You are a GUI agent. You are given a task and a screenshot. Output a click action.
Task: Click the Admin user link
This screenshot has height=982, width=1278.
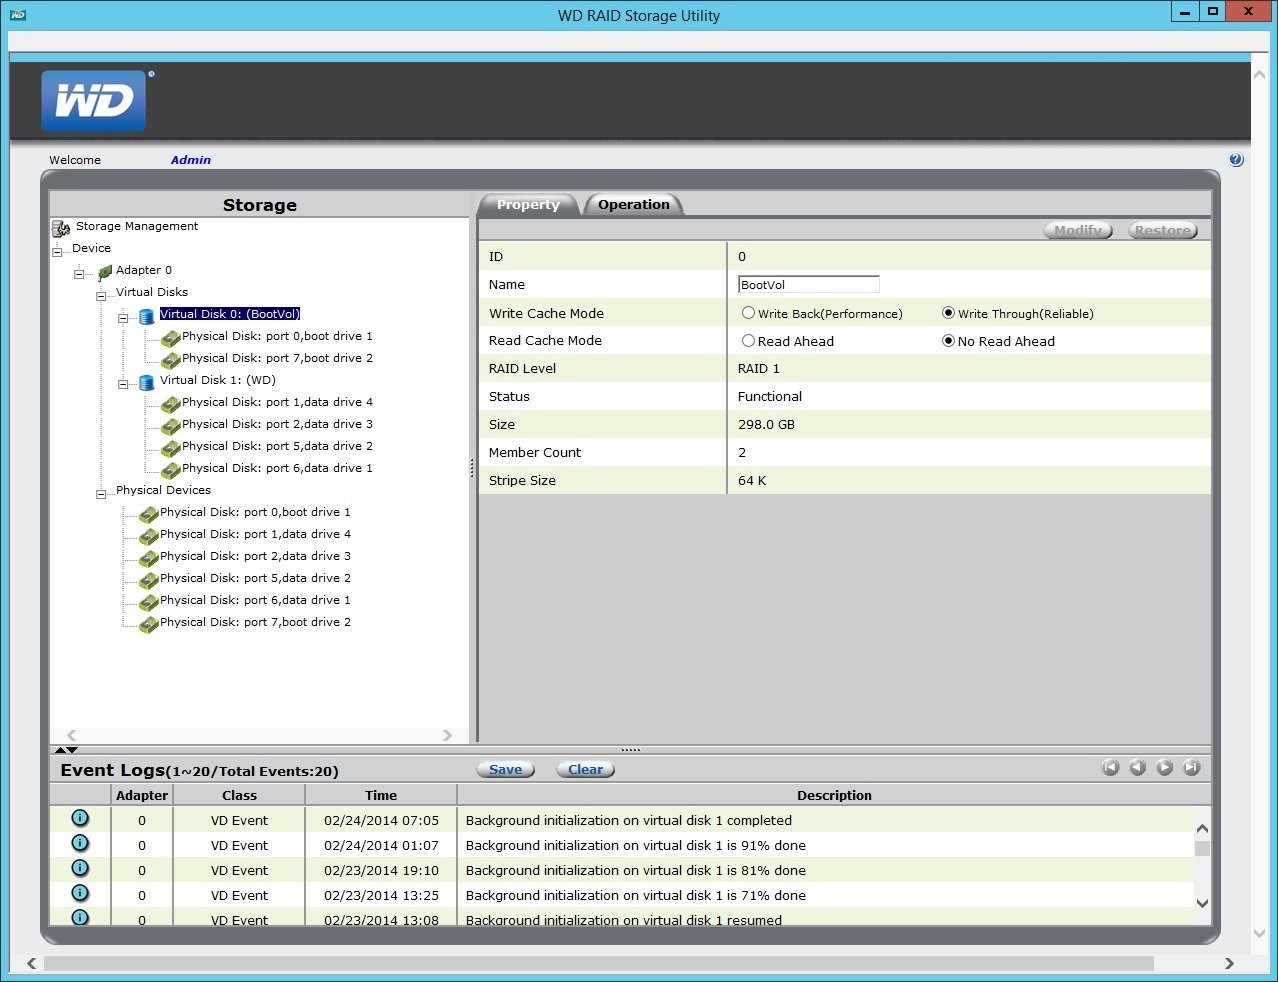191,160
